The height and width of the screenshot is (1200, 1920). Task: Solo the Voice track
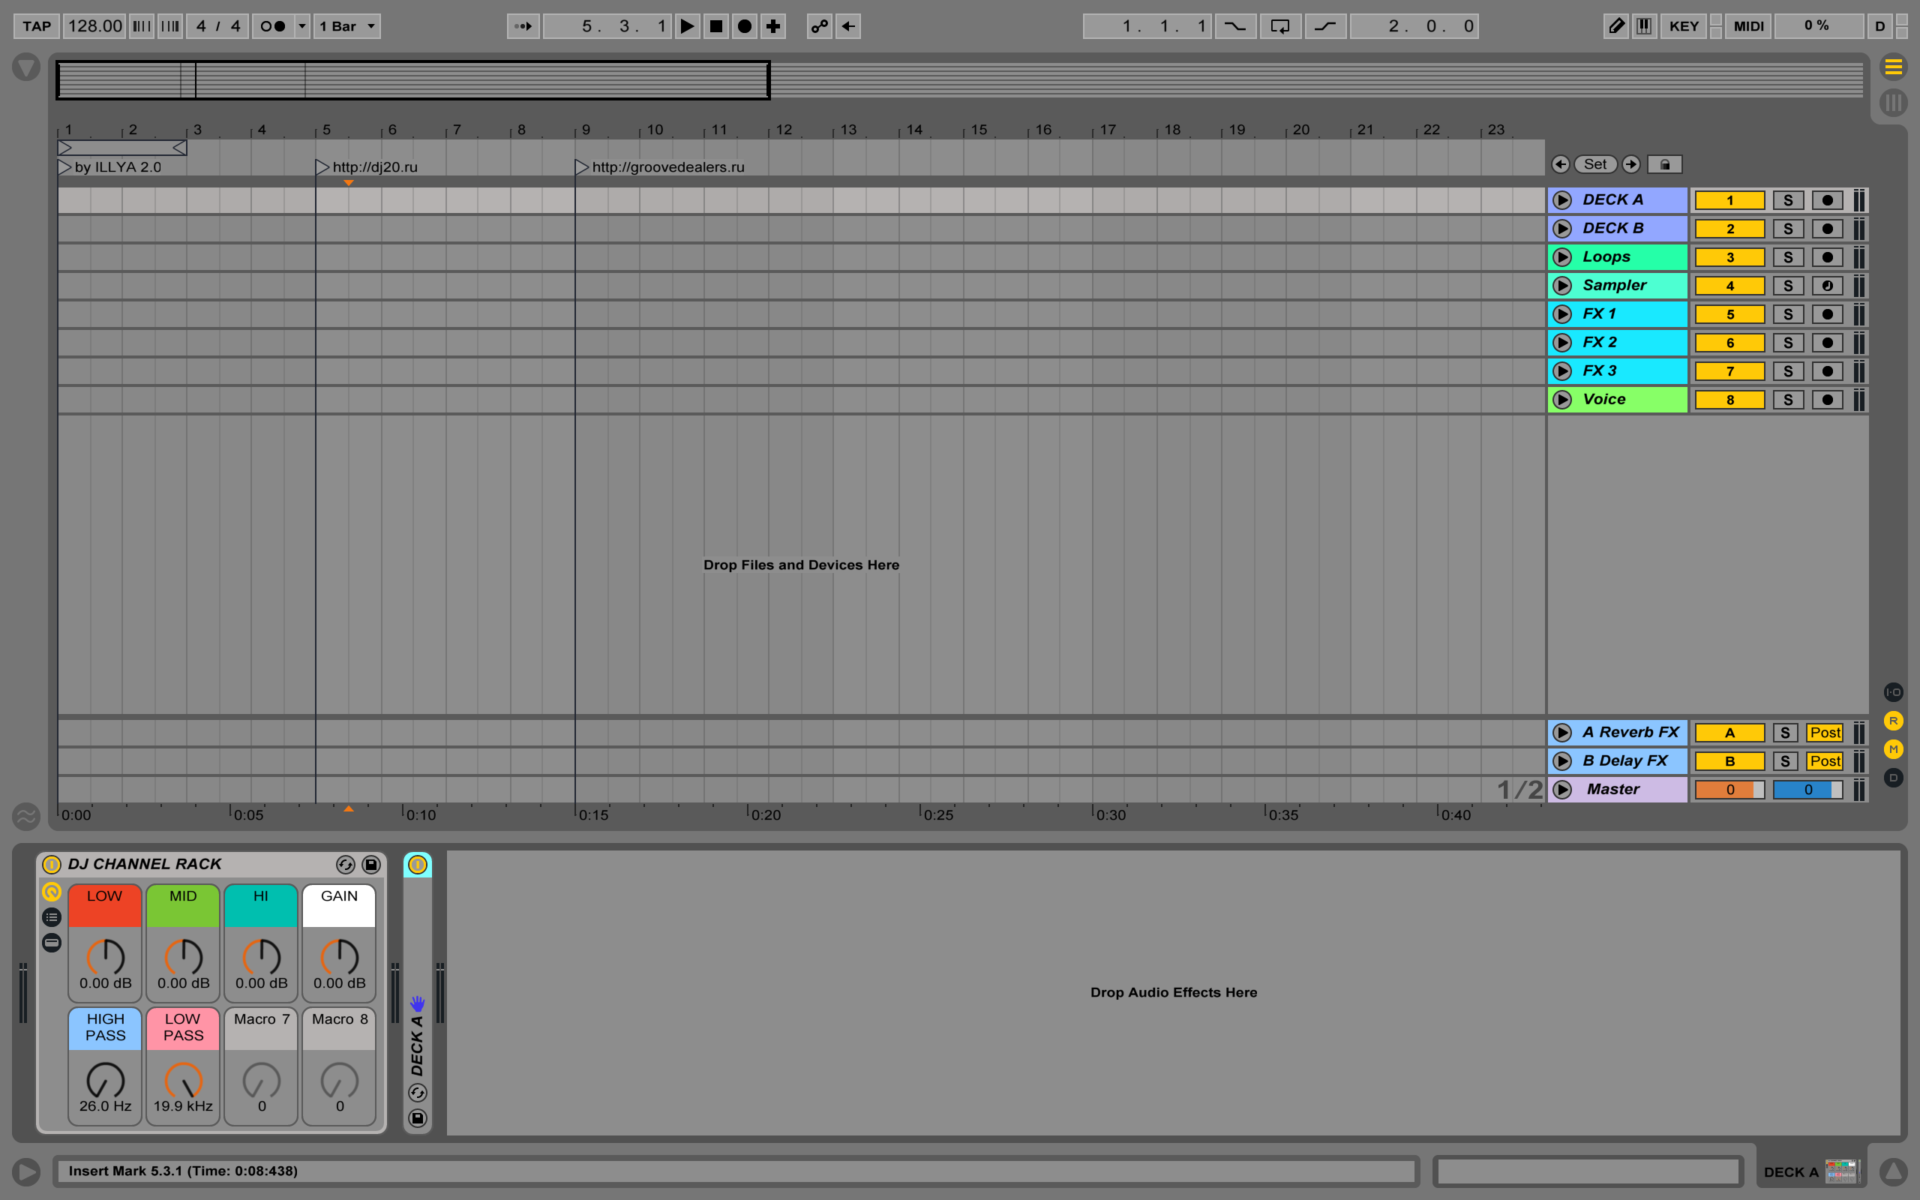tap(1788, 400)
